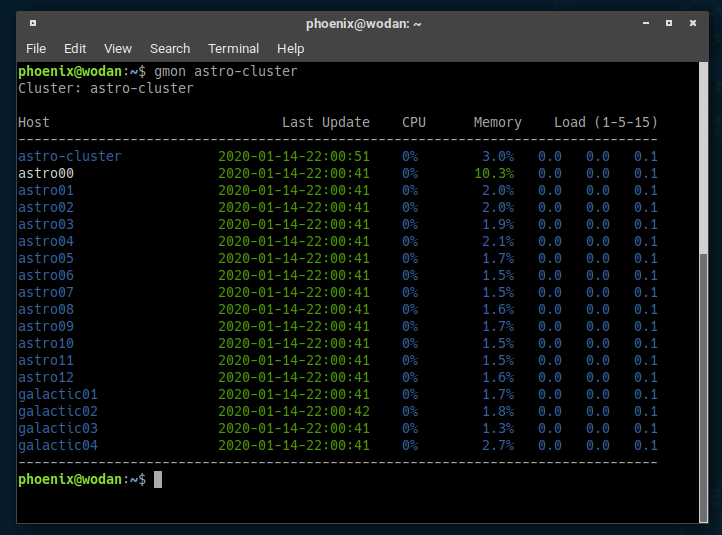Click the 5-minute load 0.0 for astro10
This screenshot has width=722, height=535.
click(598, 343)
